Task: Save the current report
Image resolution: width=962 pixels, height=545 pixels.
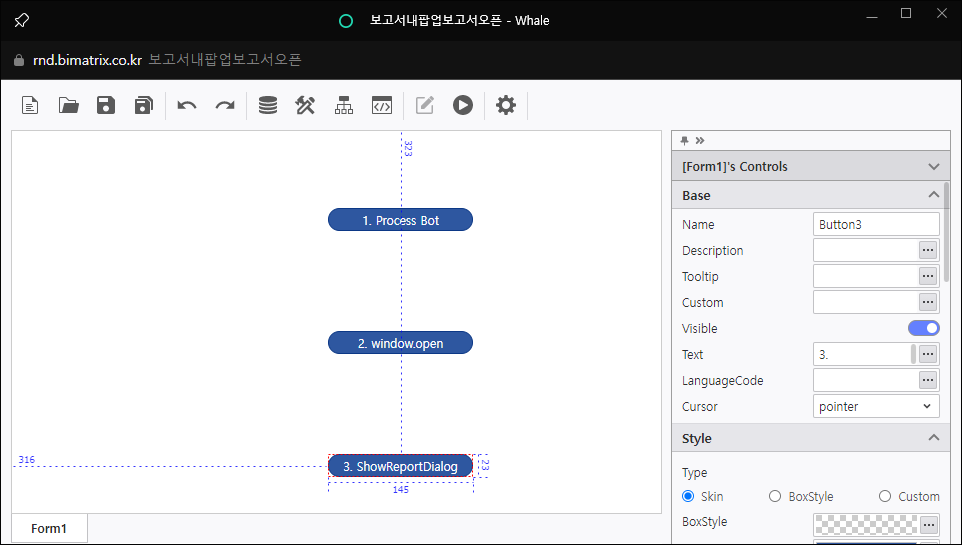Action: pyautogui.click(x=106, y=106)
